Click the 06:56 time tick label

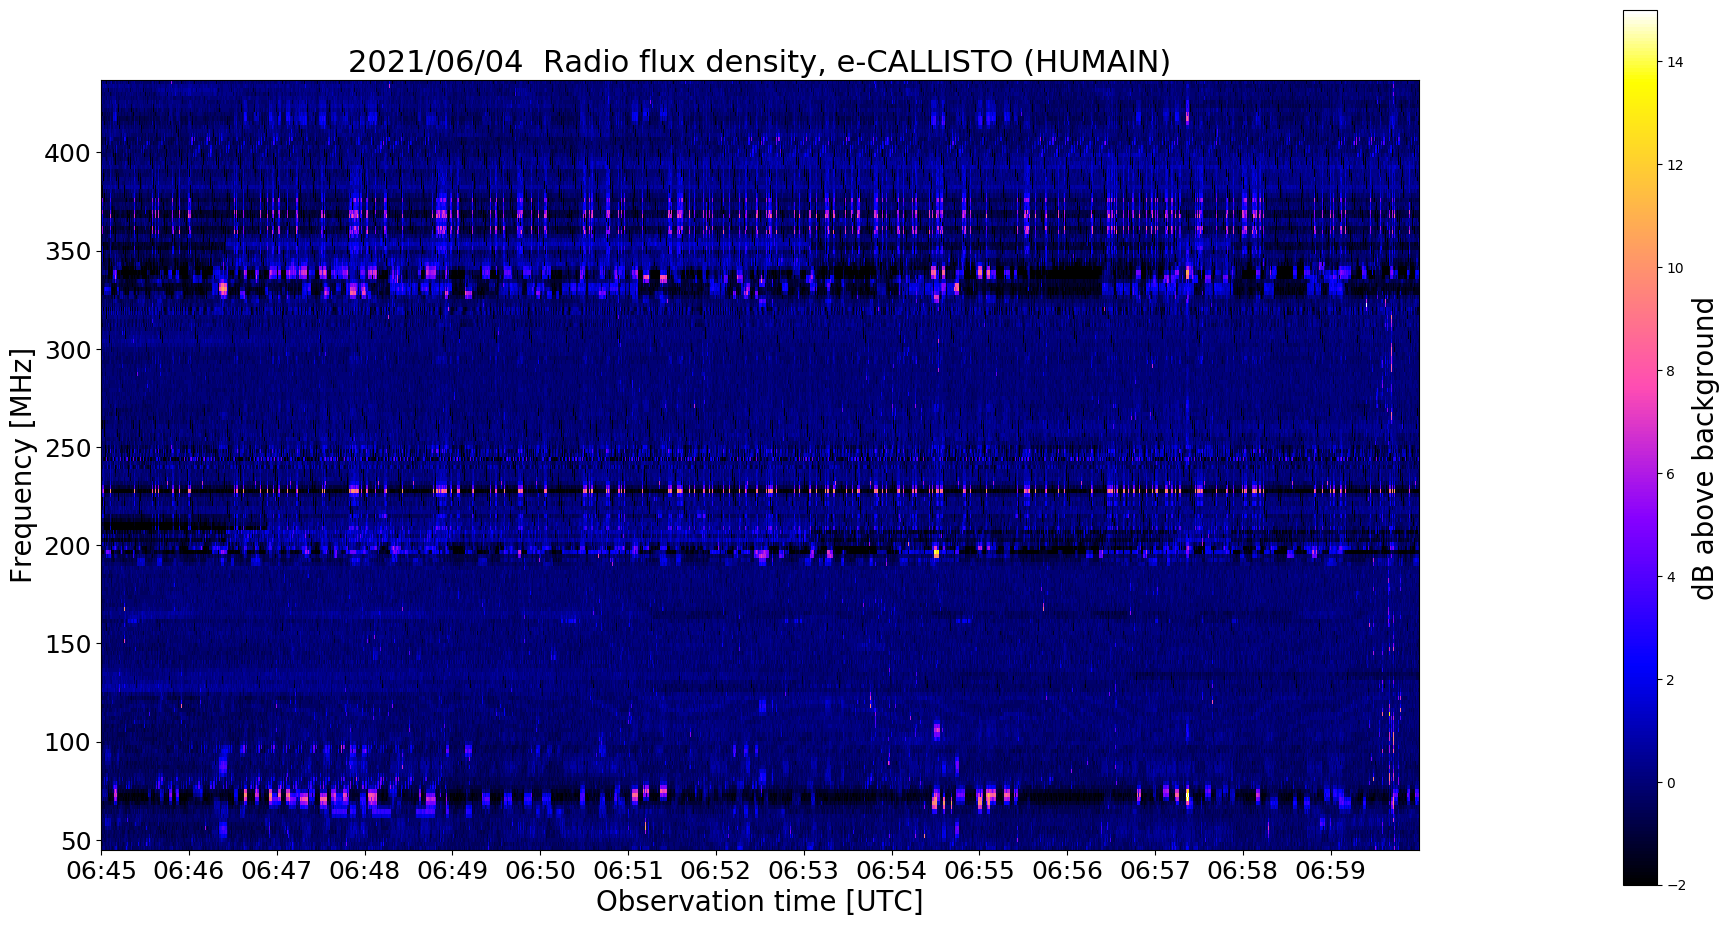[1068, 870]
